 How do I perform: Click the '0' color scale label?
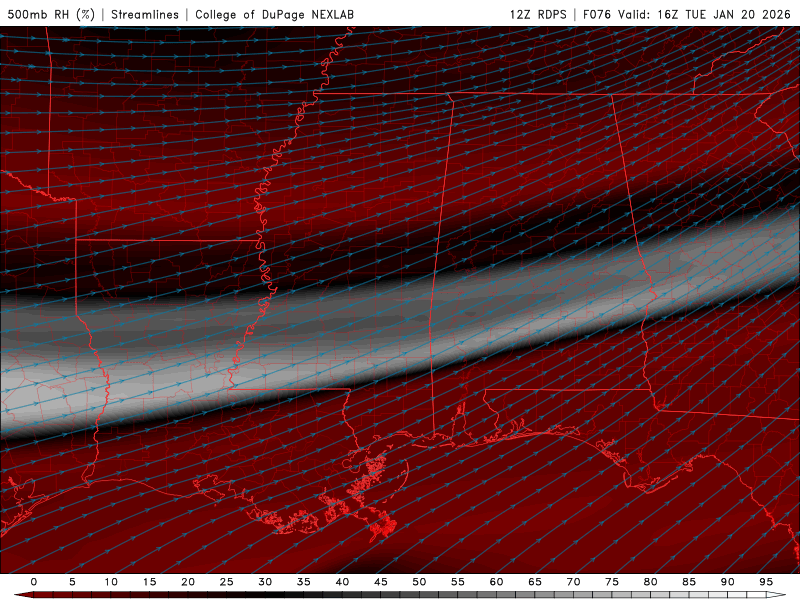tap(34, 582)
